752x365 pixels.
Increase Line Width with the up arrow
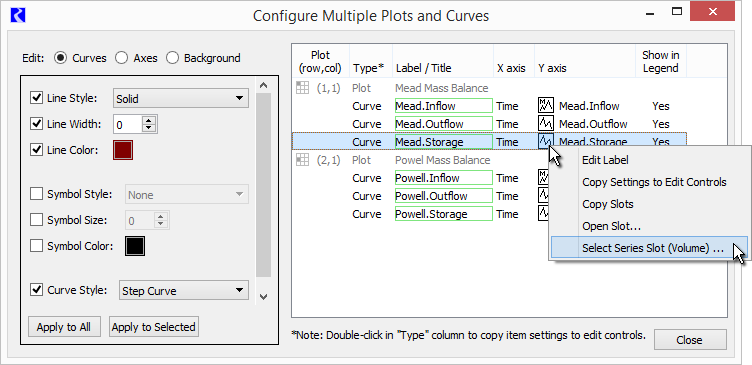149,120
